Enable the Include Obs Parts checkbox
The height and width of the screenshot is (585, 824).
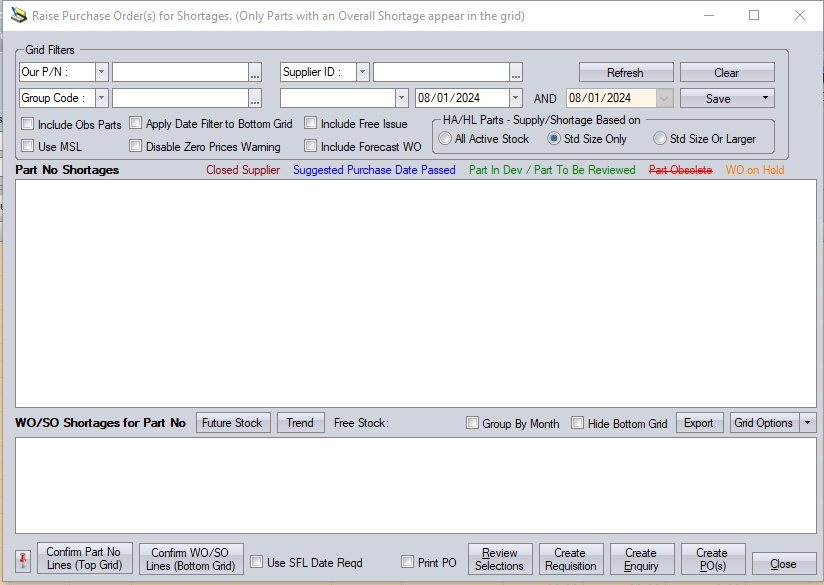(x=28, y=125)
